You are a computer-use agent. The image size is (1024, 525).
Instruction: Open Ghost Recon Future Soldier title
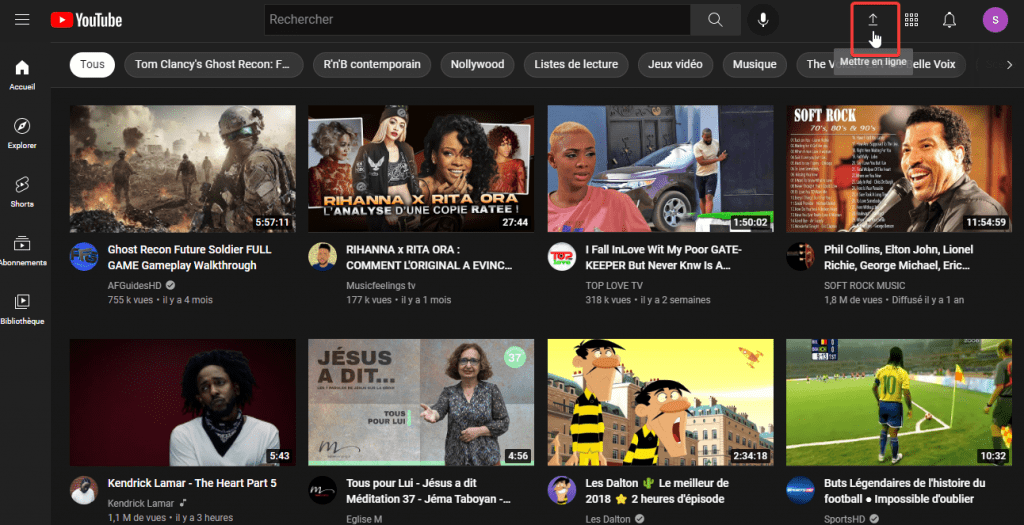click(189, 257)
